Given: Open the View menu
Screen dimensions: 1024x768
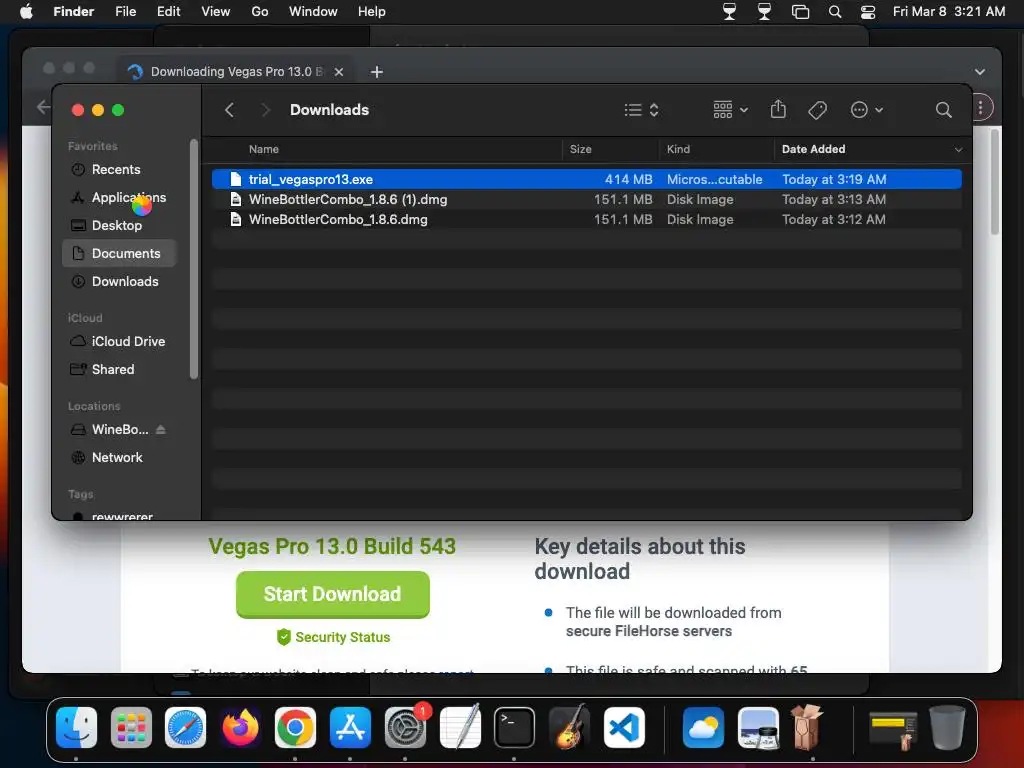Looking at the screenshot, I should pos(216,11).
